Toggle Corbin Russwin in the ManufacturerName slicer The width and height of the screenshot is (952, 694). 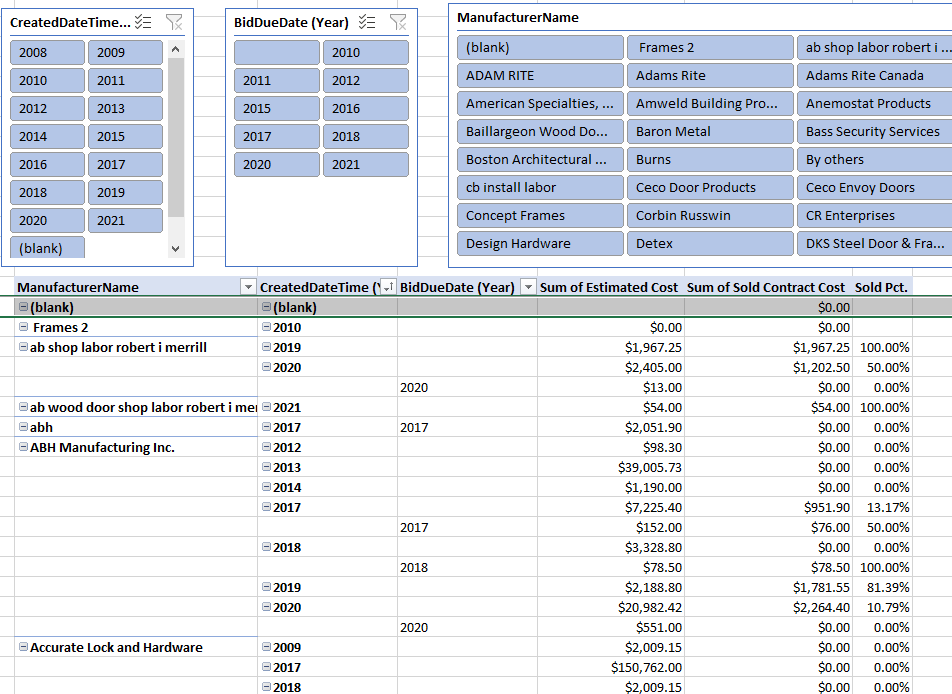[x=711, y=216]
